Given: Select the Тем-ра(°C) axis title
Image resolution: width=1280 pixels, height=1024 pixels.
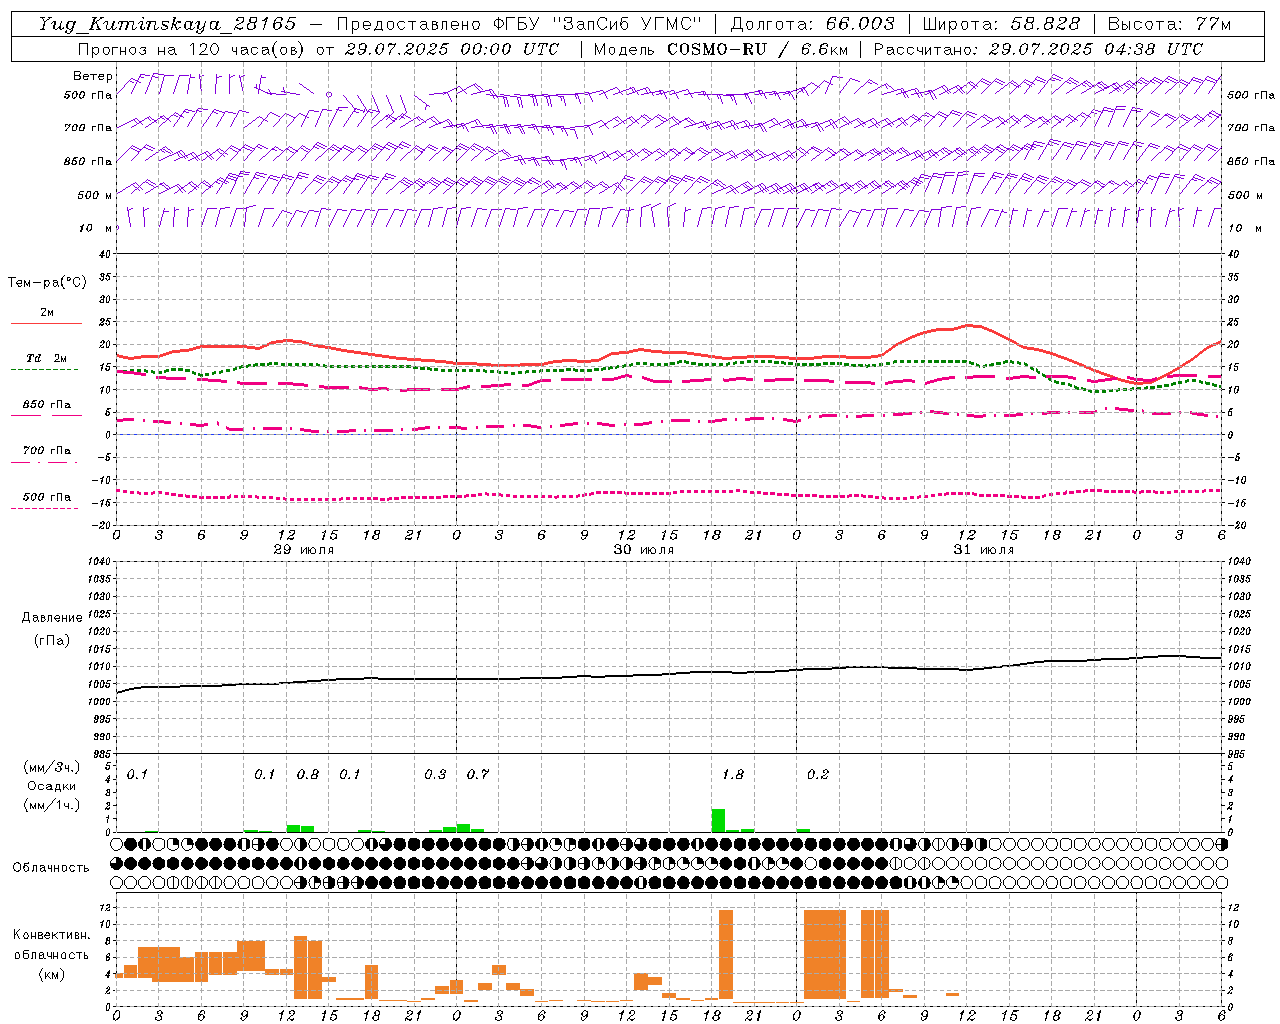Looking at the screenshot, I should (x=47, y=283).
